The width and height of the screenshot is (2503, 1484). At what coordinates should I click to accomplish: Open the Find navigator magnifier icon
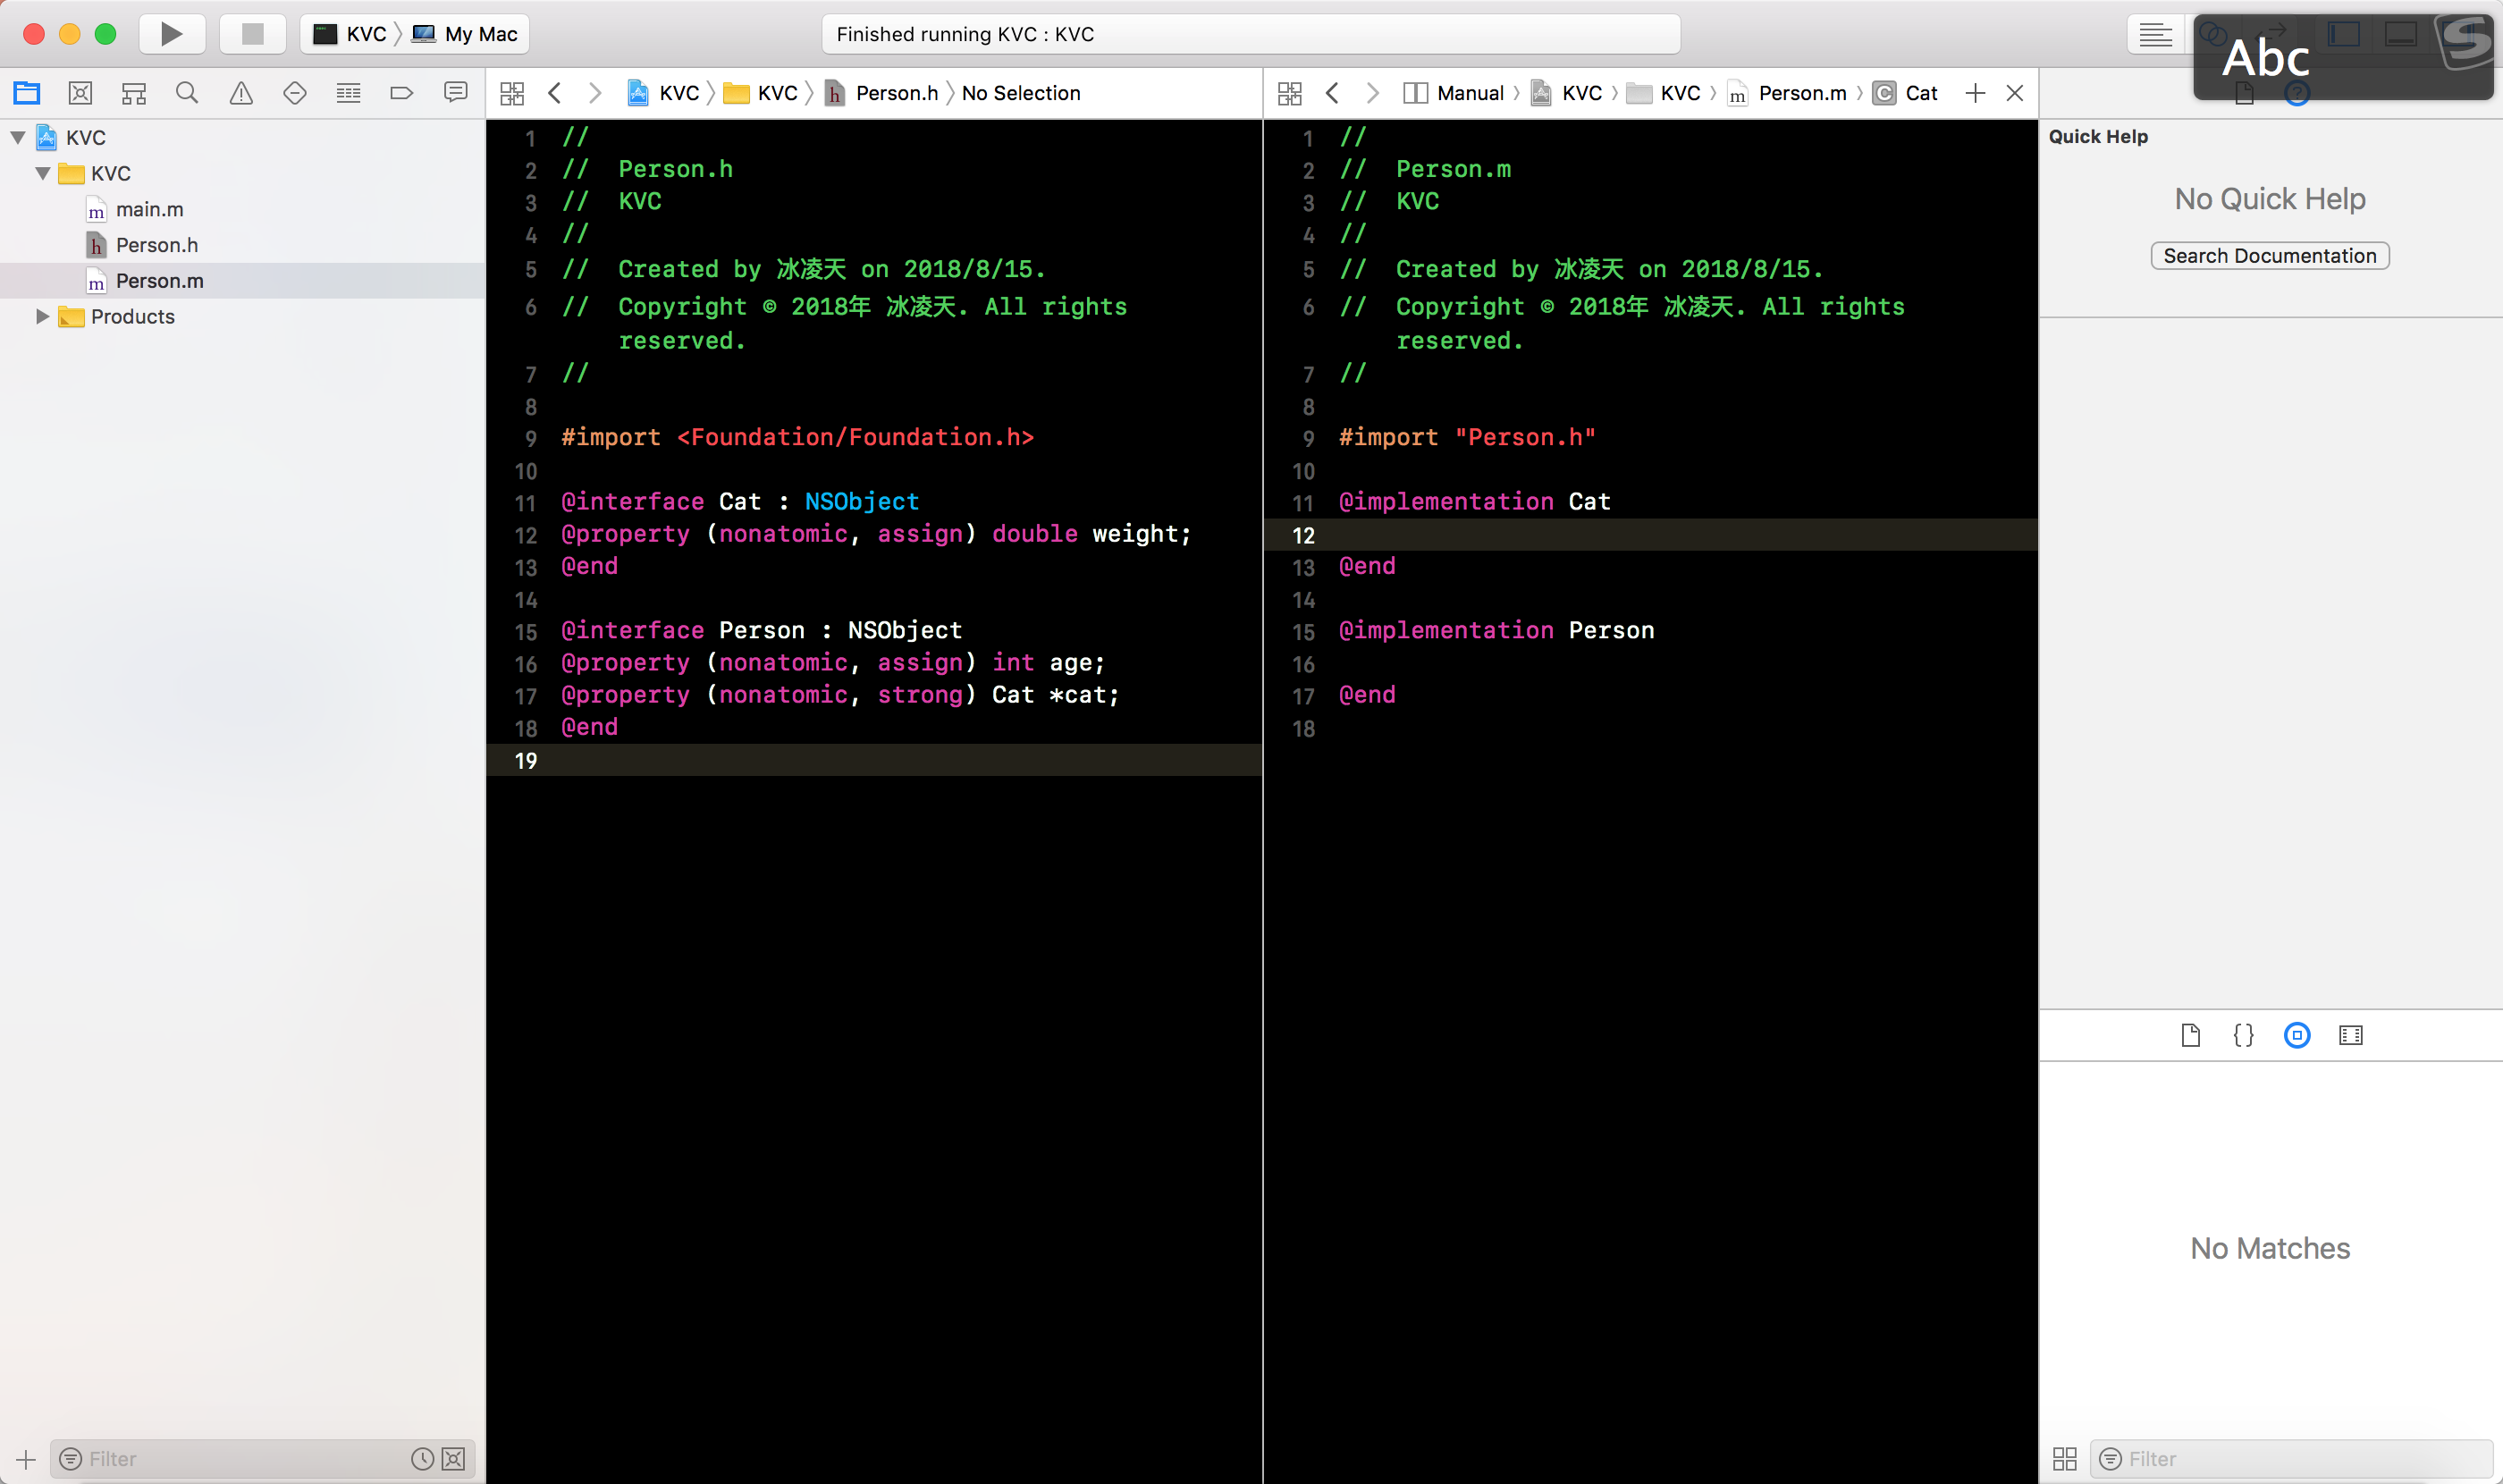tap(187, 93)
